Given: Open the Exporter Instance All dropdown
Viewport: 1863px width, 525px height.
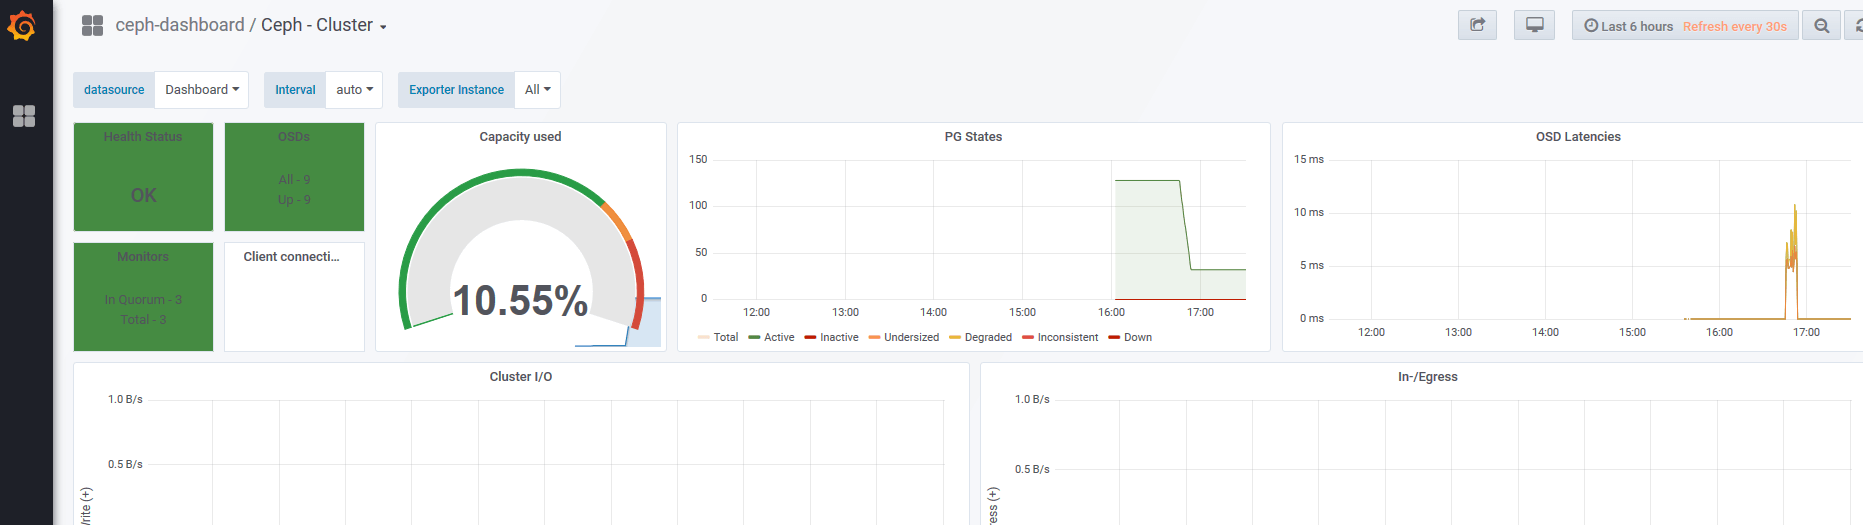Looking at the screenshot, I should click(538, 90).
